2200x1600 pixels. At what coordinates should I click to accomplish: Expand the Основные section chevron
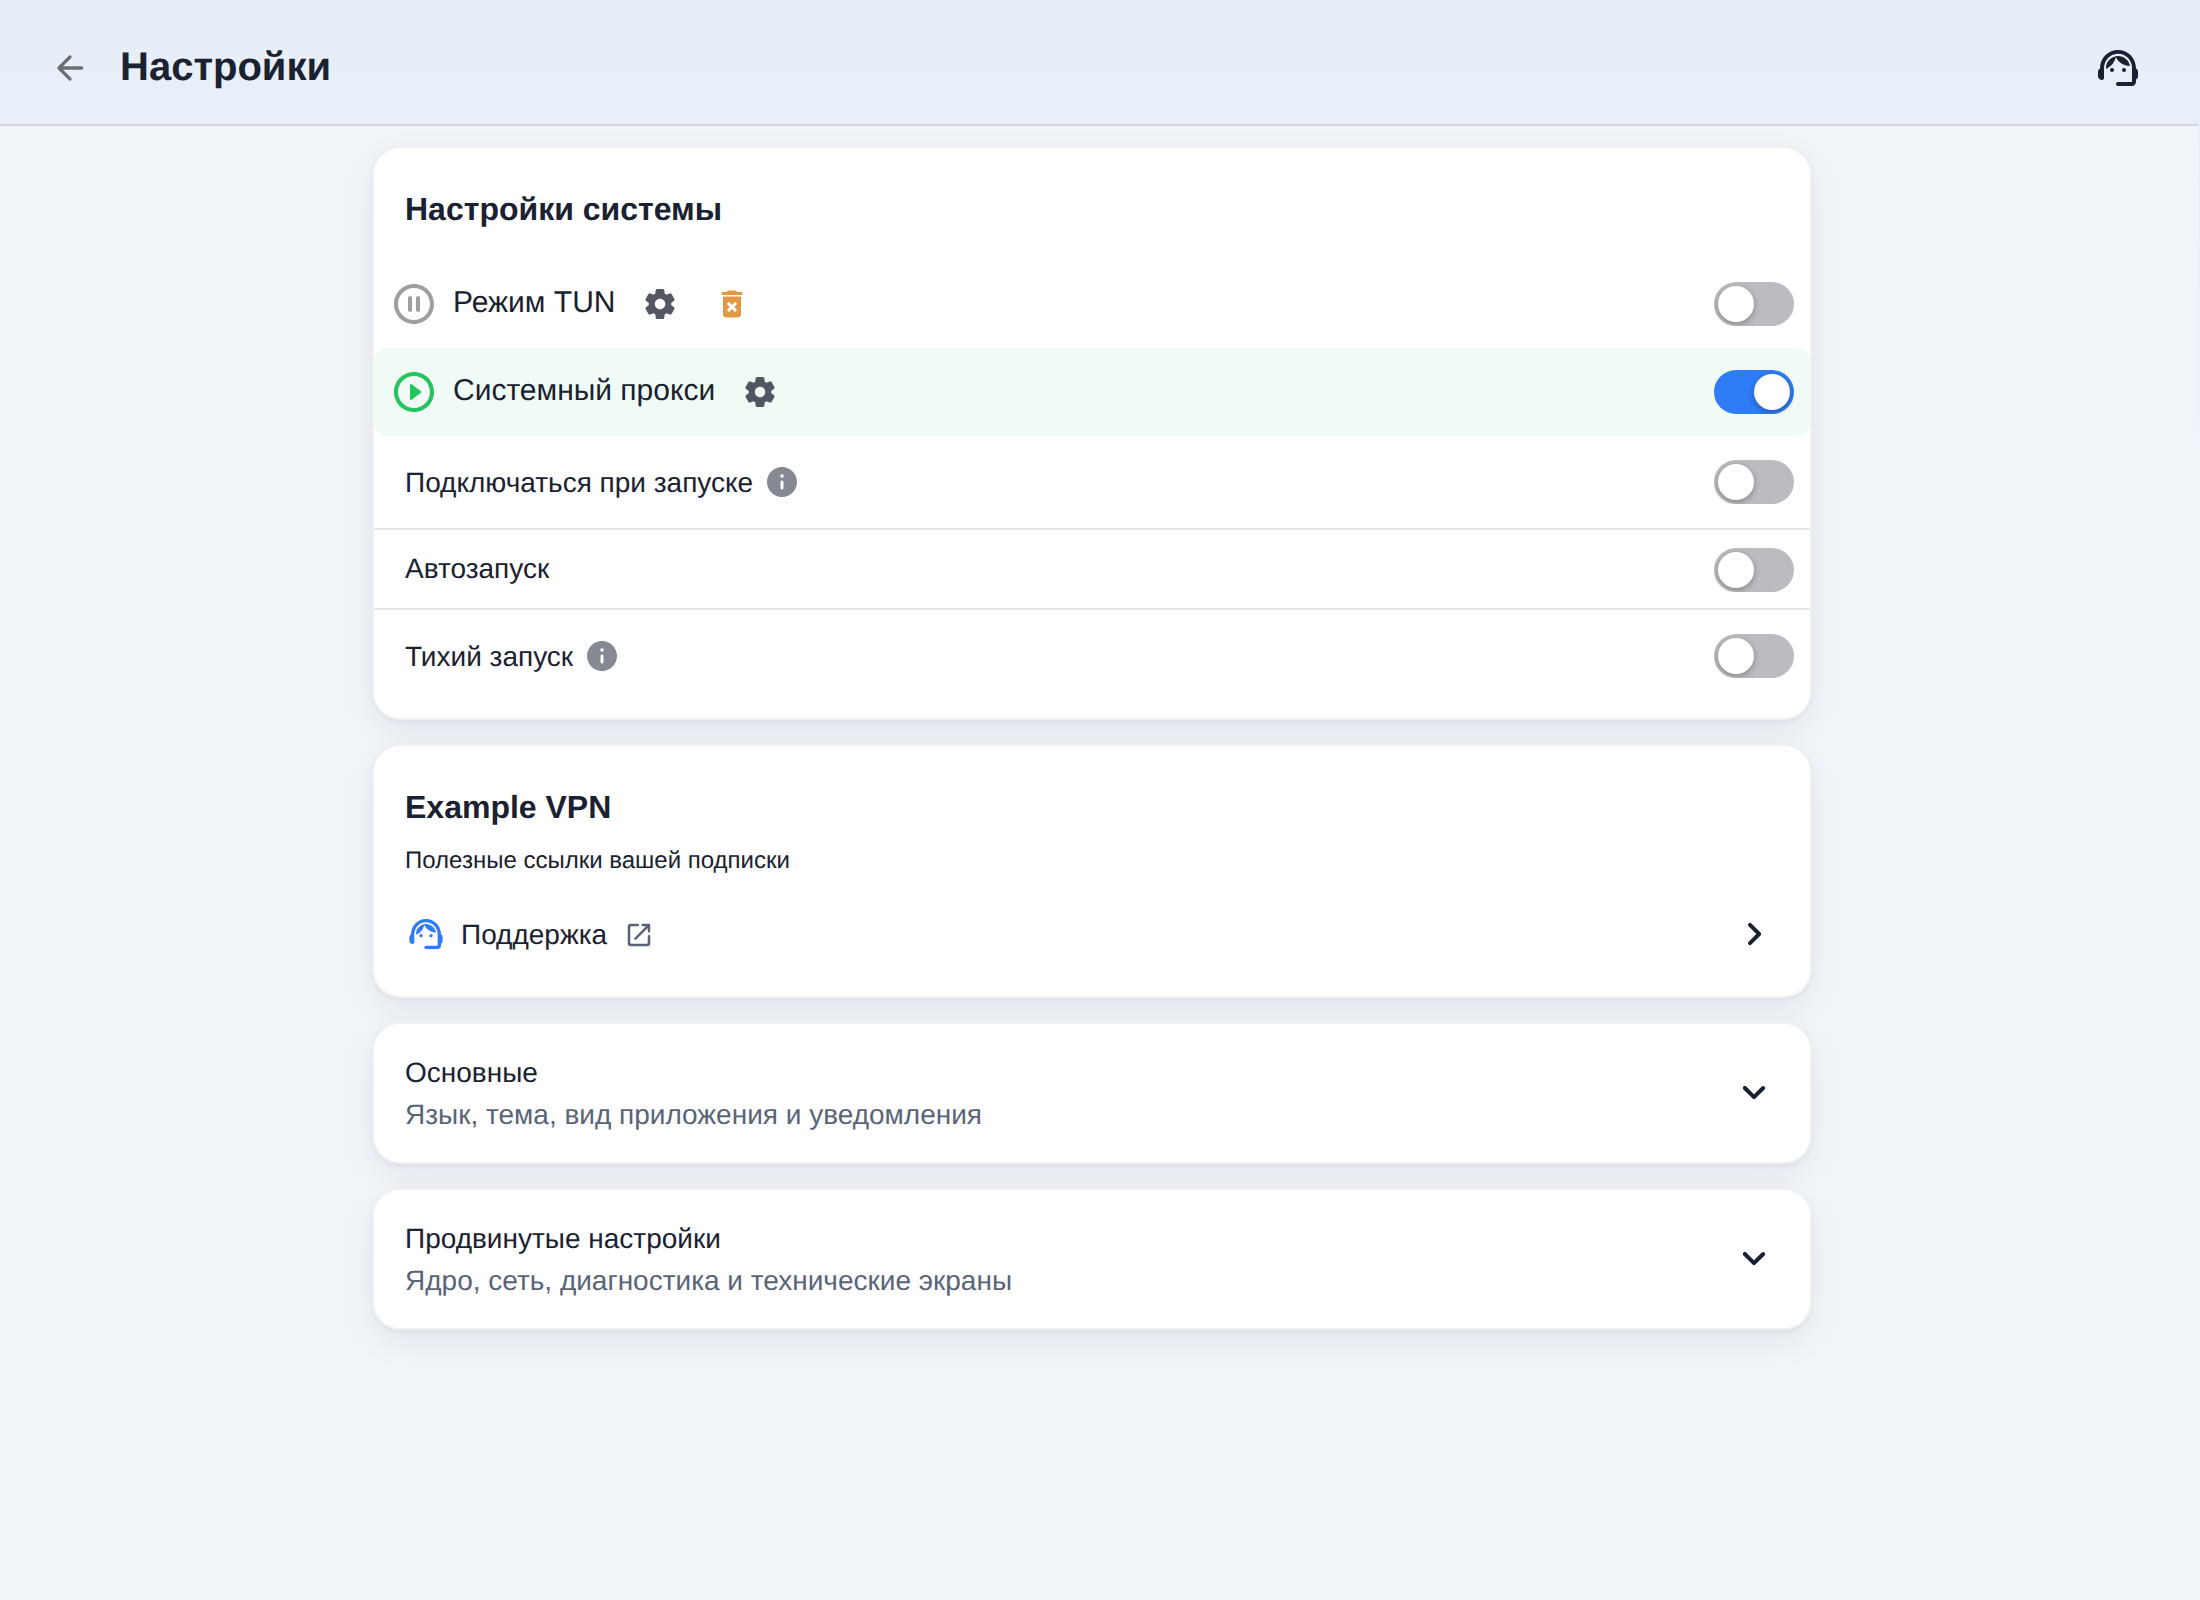[x=1754, y=1092]
